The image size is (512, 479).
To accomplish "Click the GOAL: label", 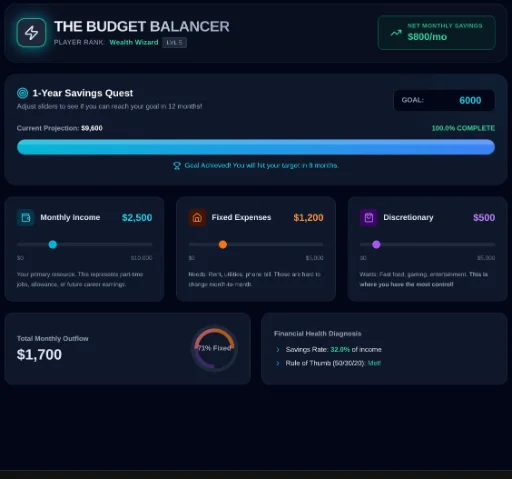I will (413, 100).
